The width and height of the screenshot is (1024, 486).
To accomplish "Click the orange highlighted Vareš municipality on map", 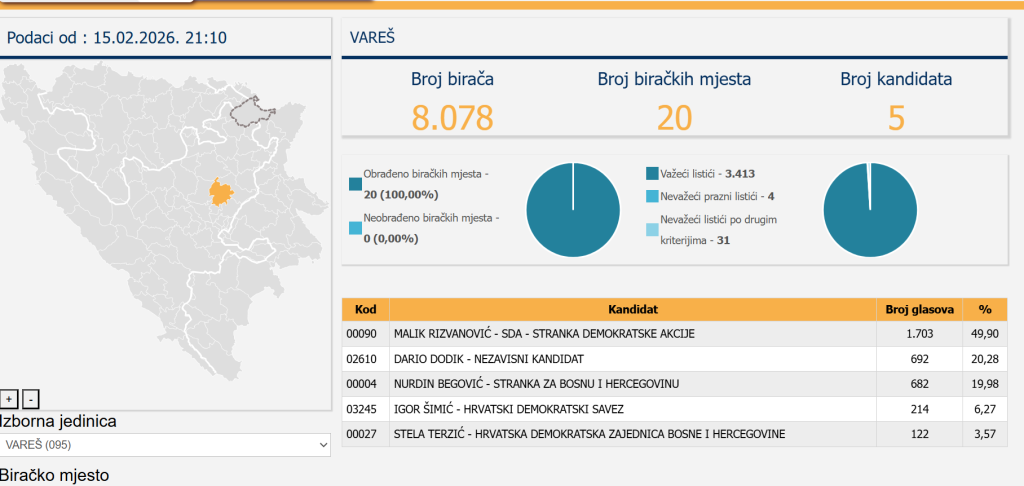I will tap(222, 191).
